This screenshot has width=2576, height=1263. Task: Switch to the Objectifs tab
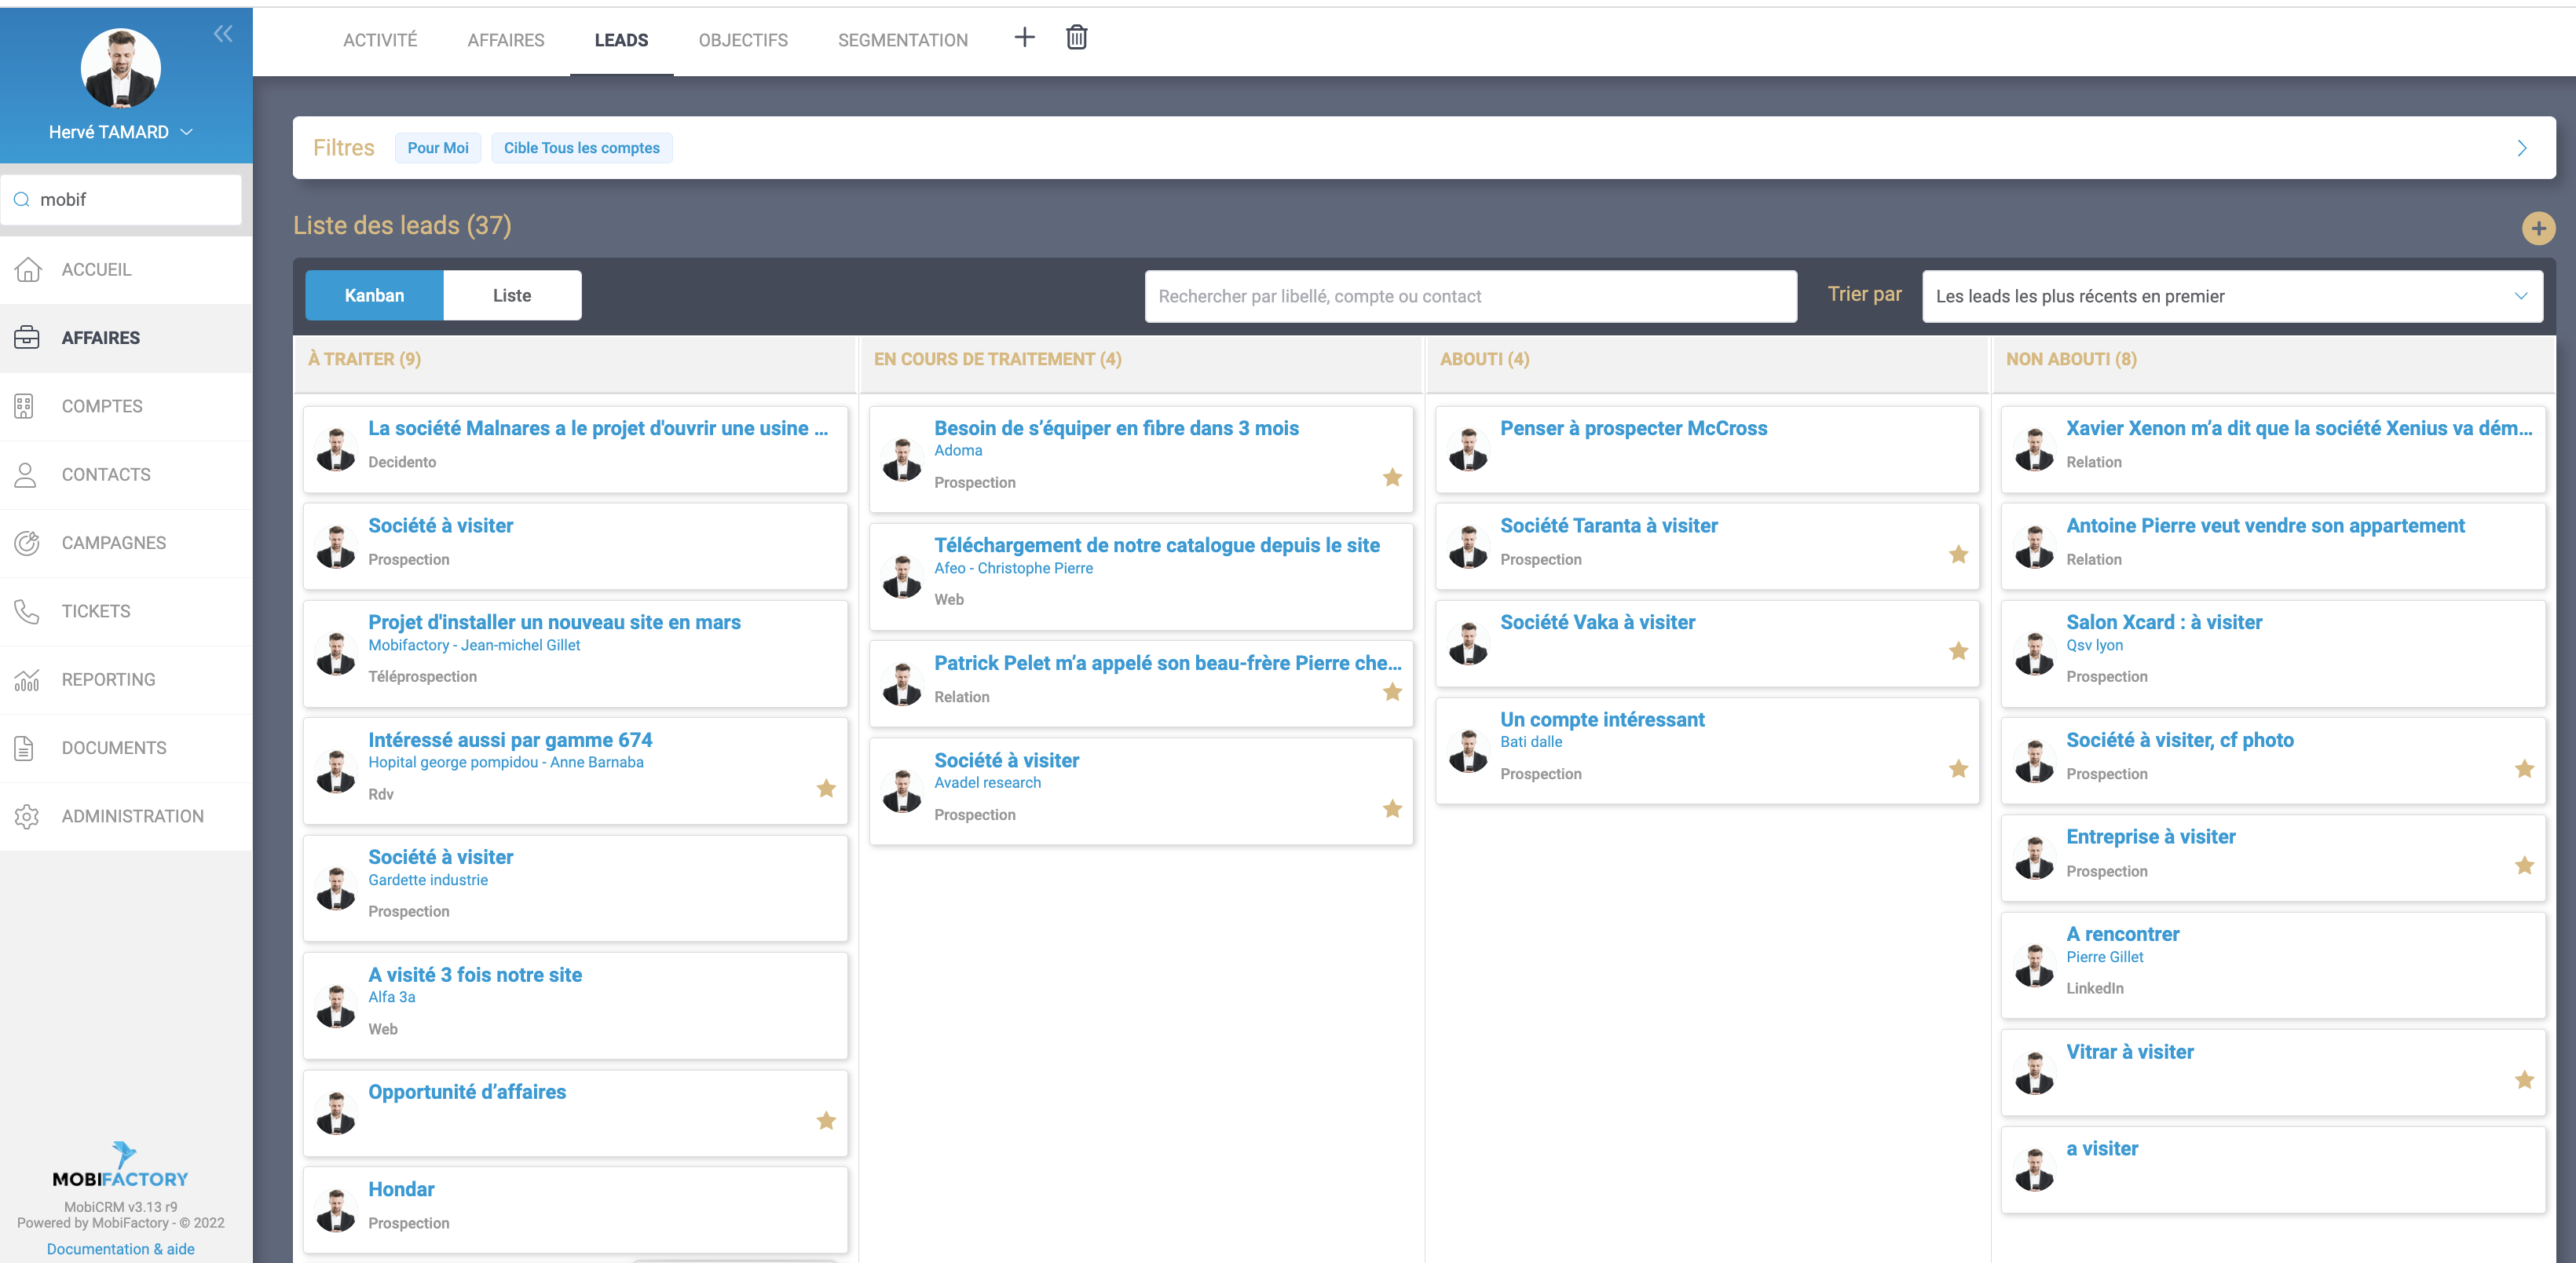(743, 40)
